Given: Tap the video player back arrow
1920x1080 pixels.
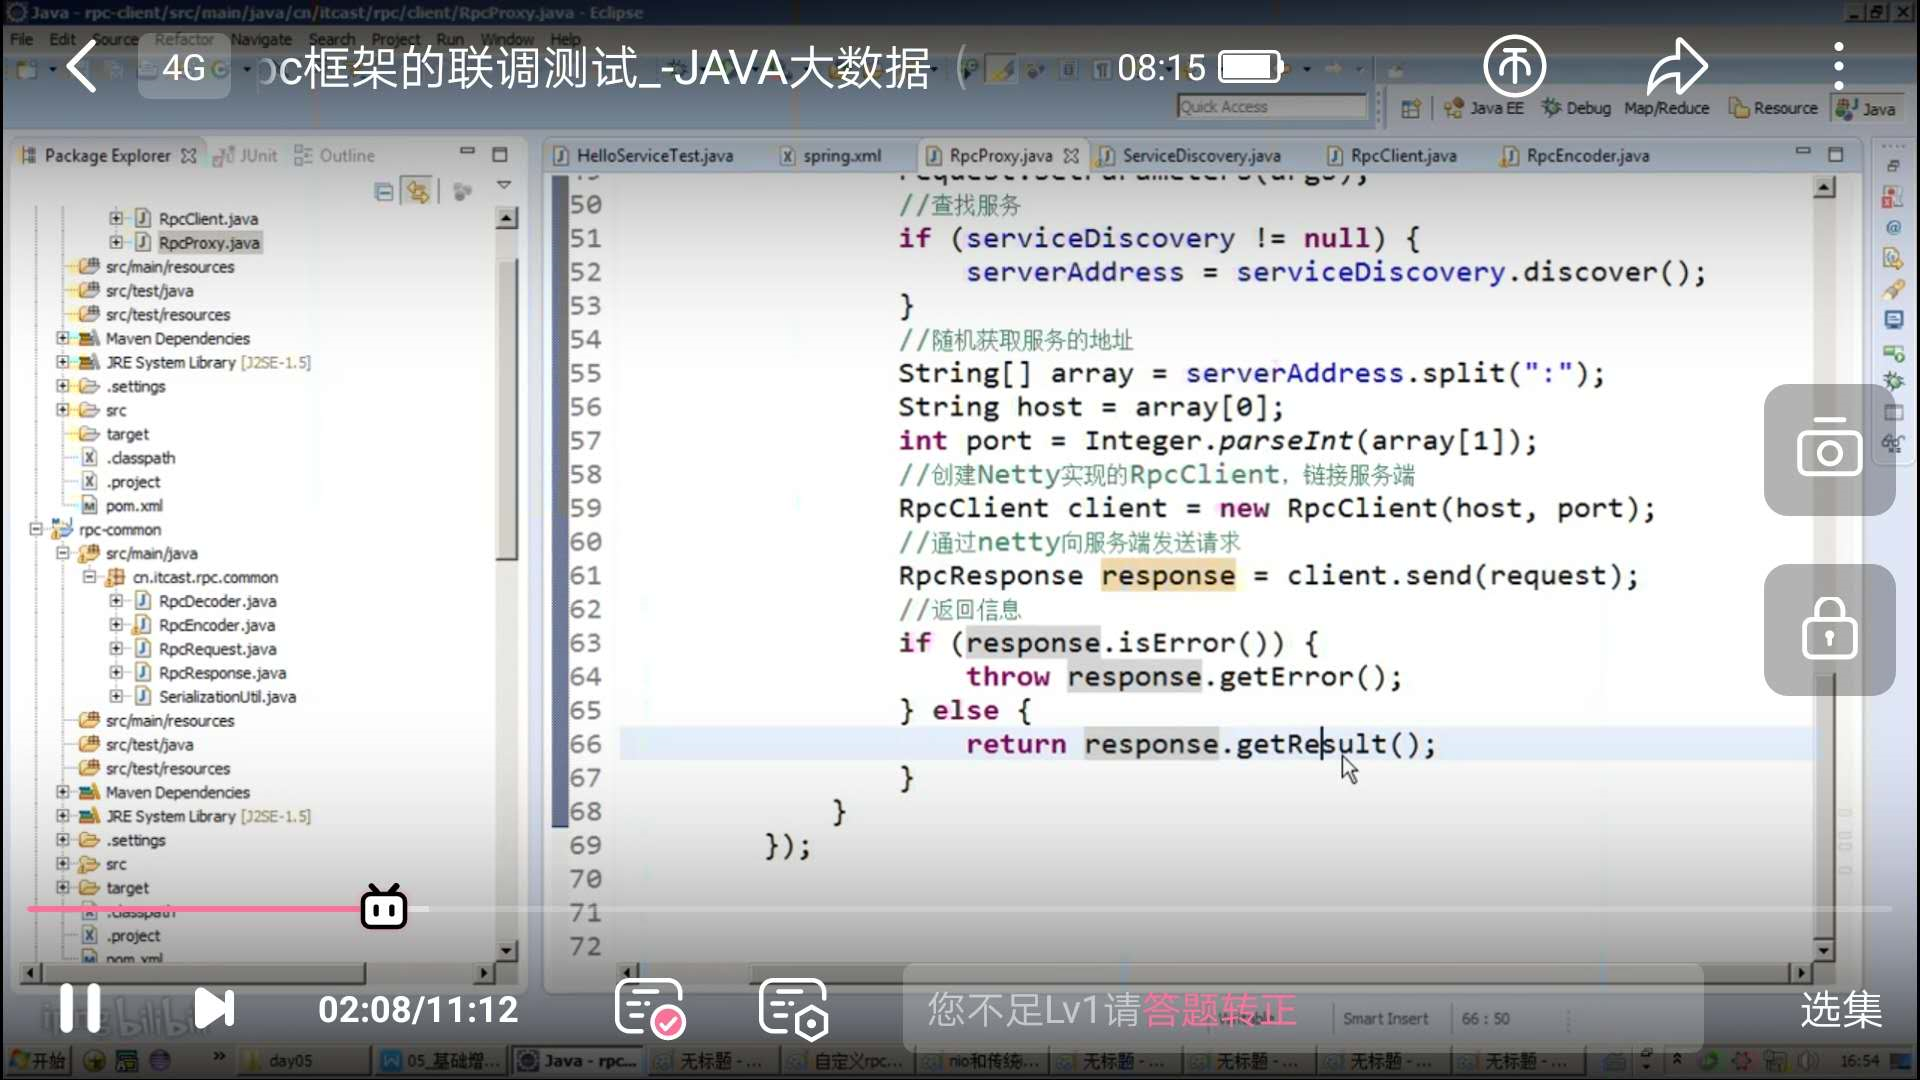Looking at the screenshot, I should [x=80, y=68].
